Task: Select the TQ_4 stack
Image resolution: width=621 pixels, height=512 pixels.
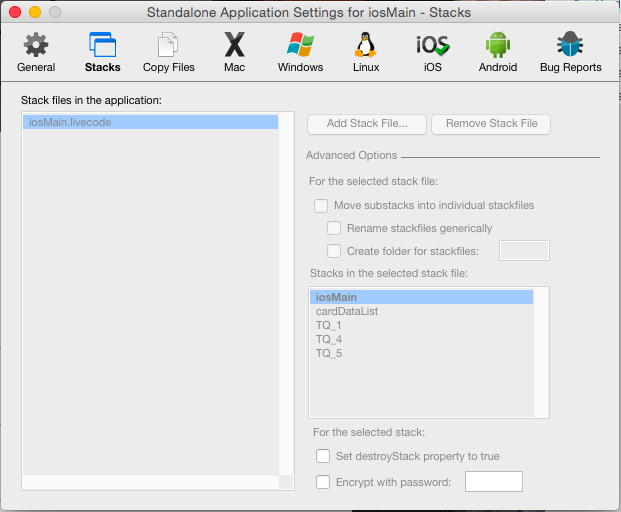Action: pyautogui.click(x=329, y=339)
